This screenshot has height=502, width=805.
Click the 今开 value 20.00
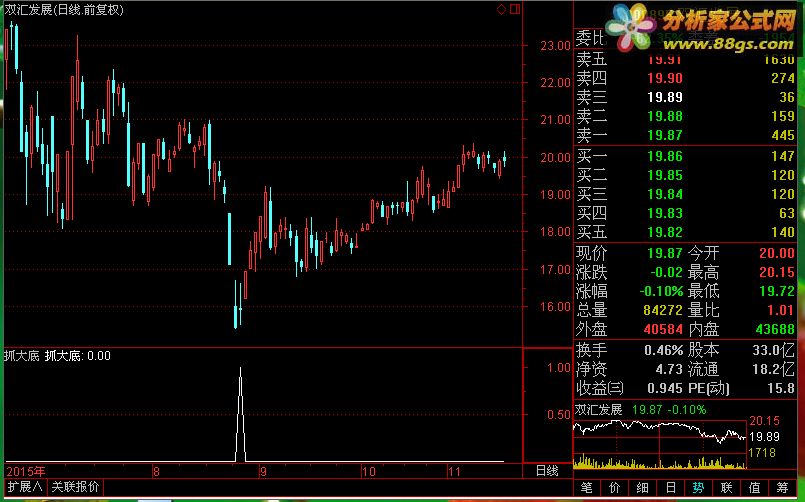[x=777, y=253]
